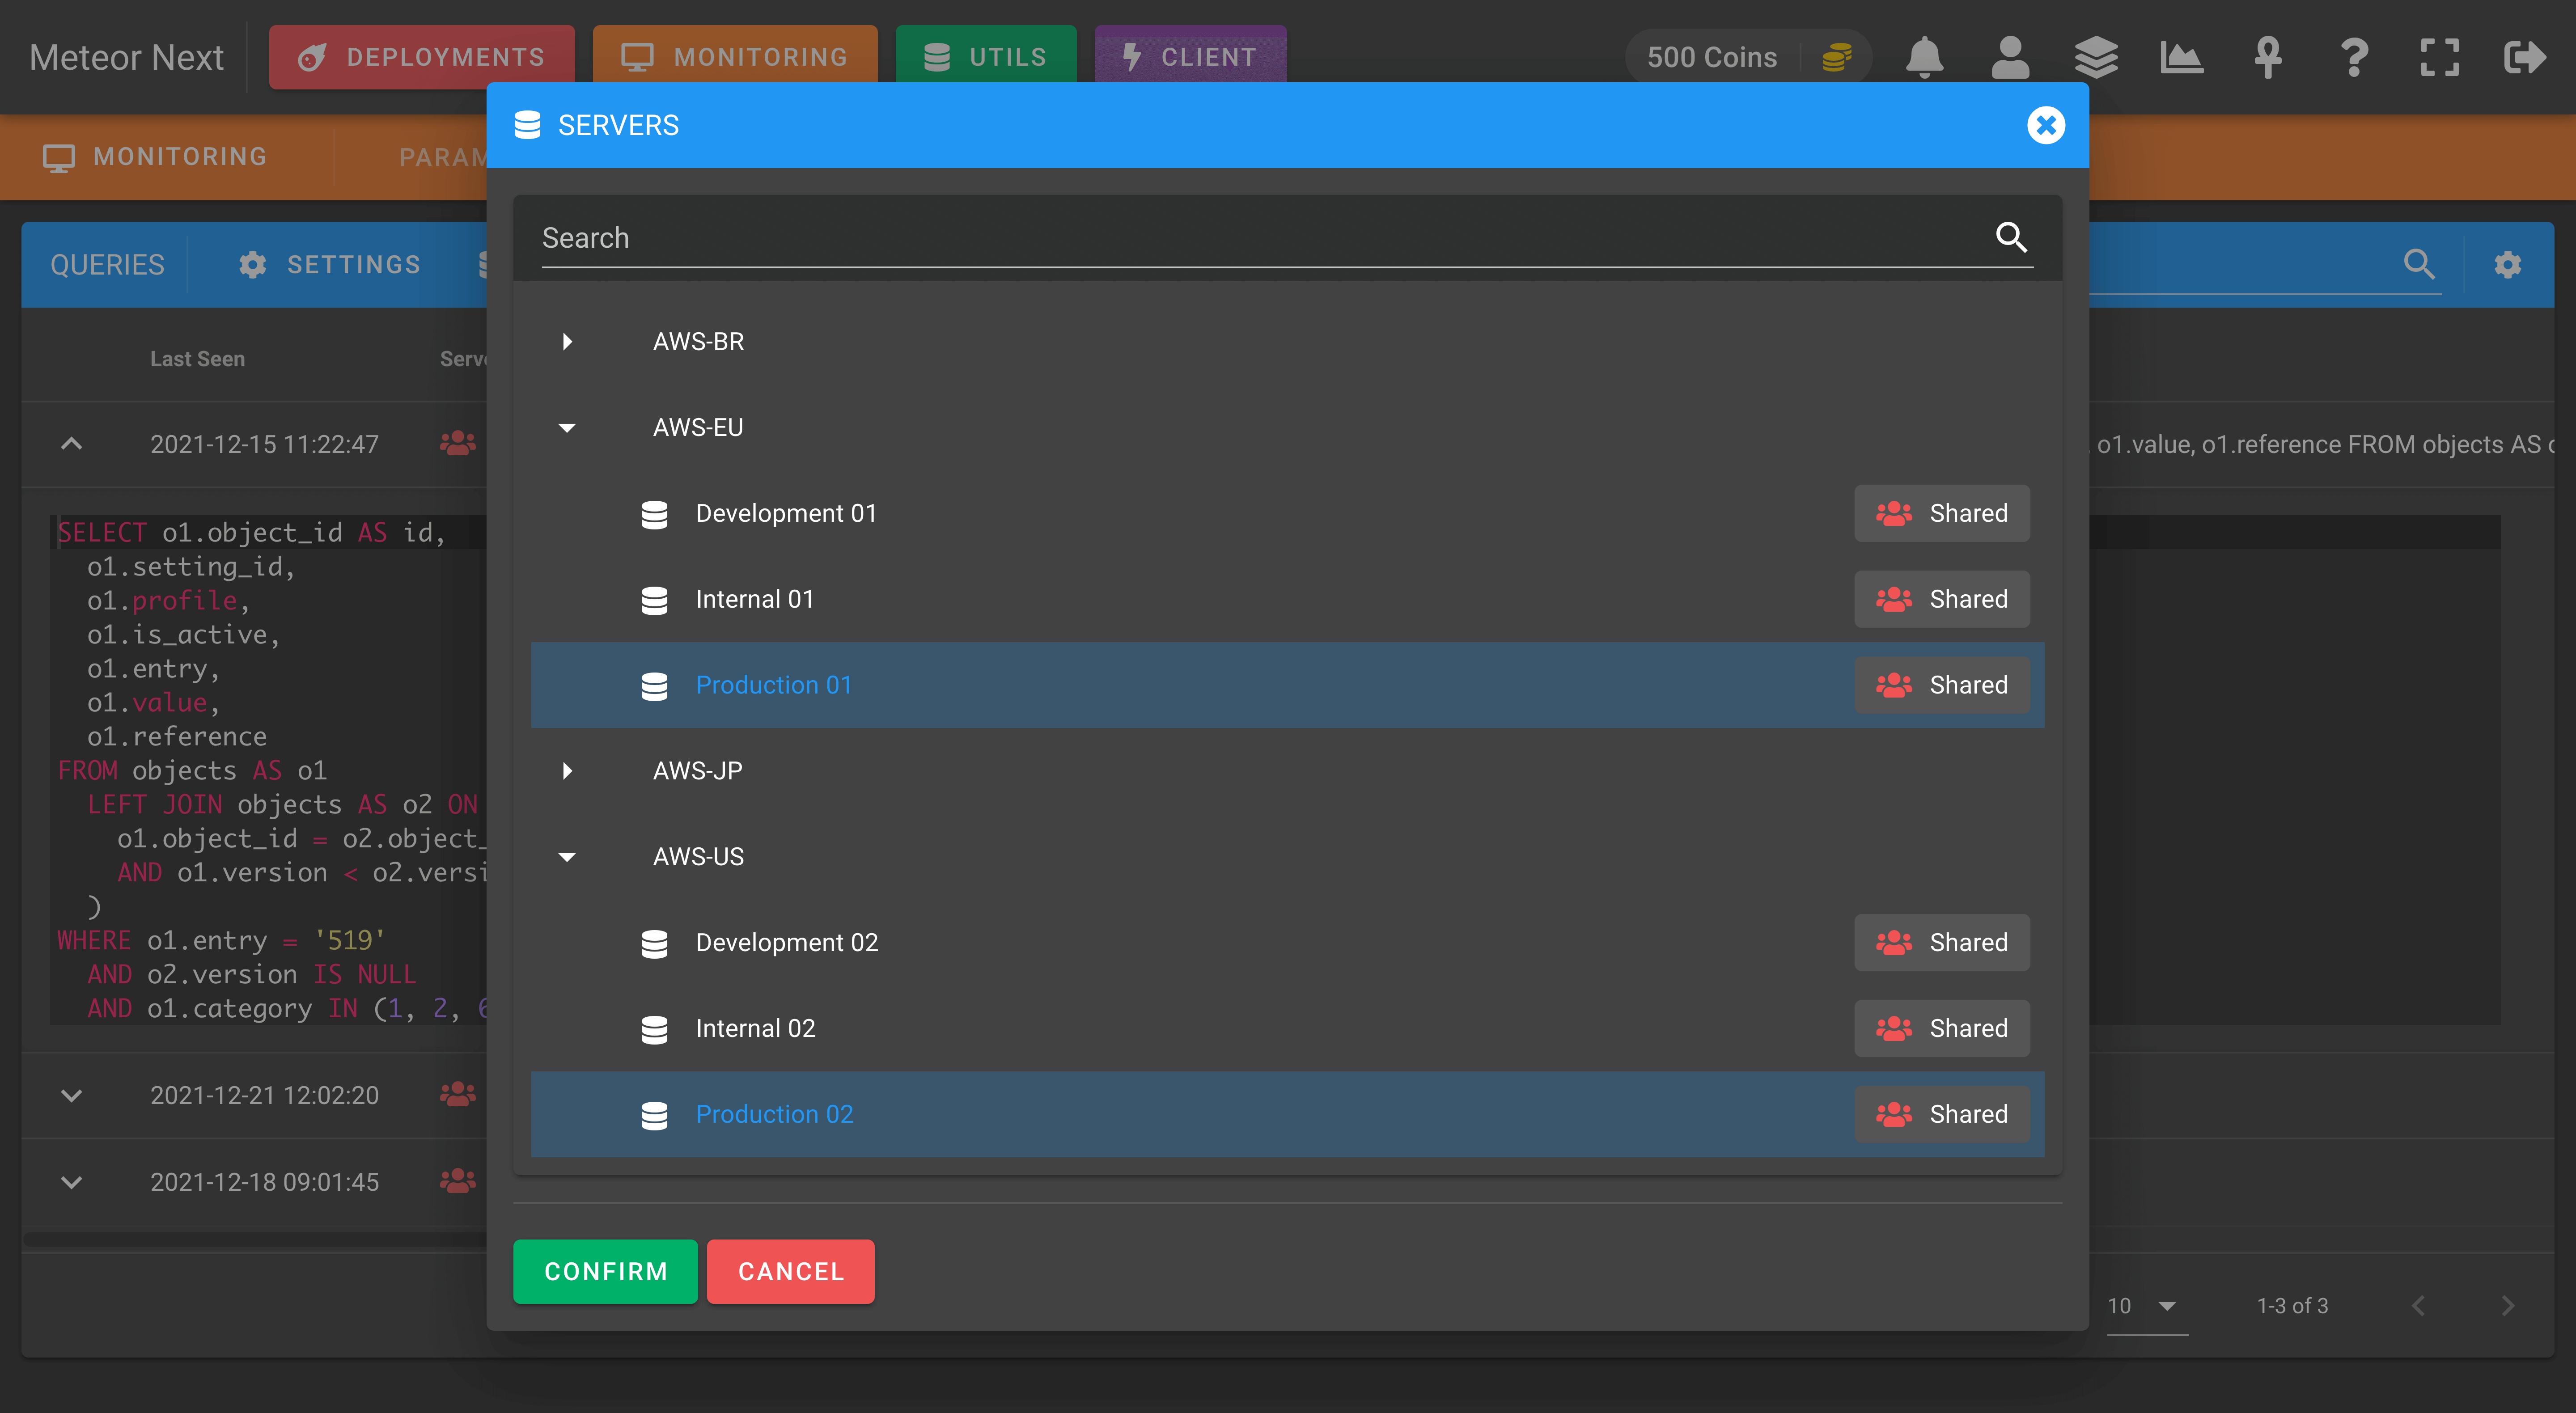Click the search magnifier in Servers dialog

click(x=2011, y=237)
